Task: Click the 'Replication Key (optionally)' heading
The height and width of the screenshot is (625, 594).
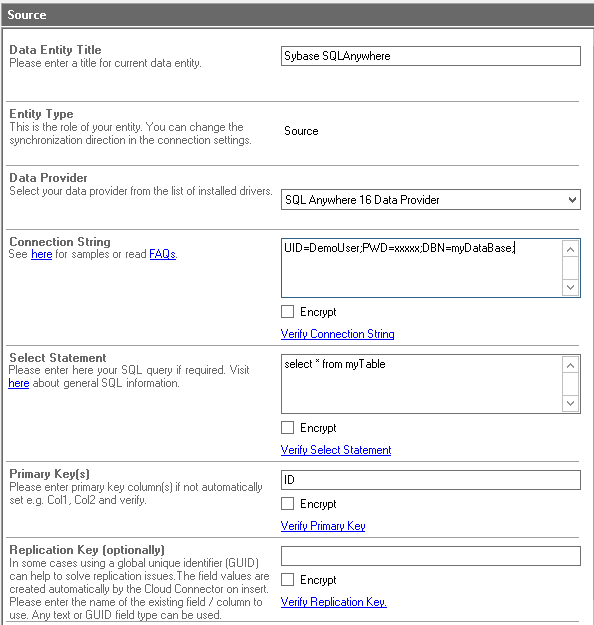Action: click(x=87, y=550)
